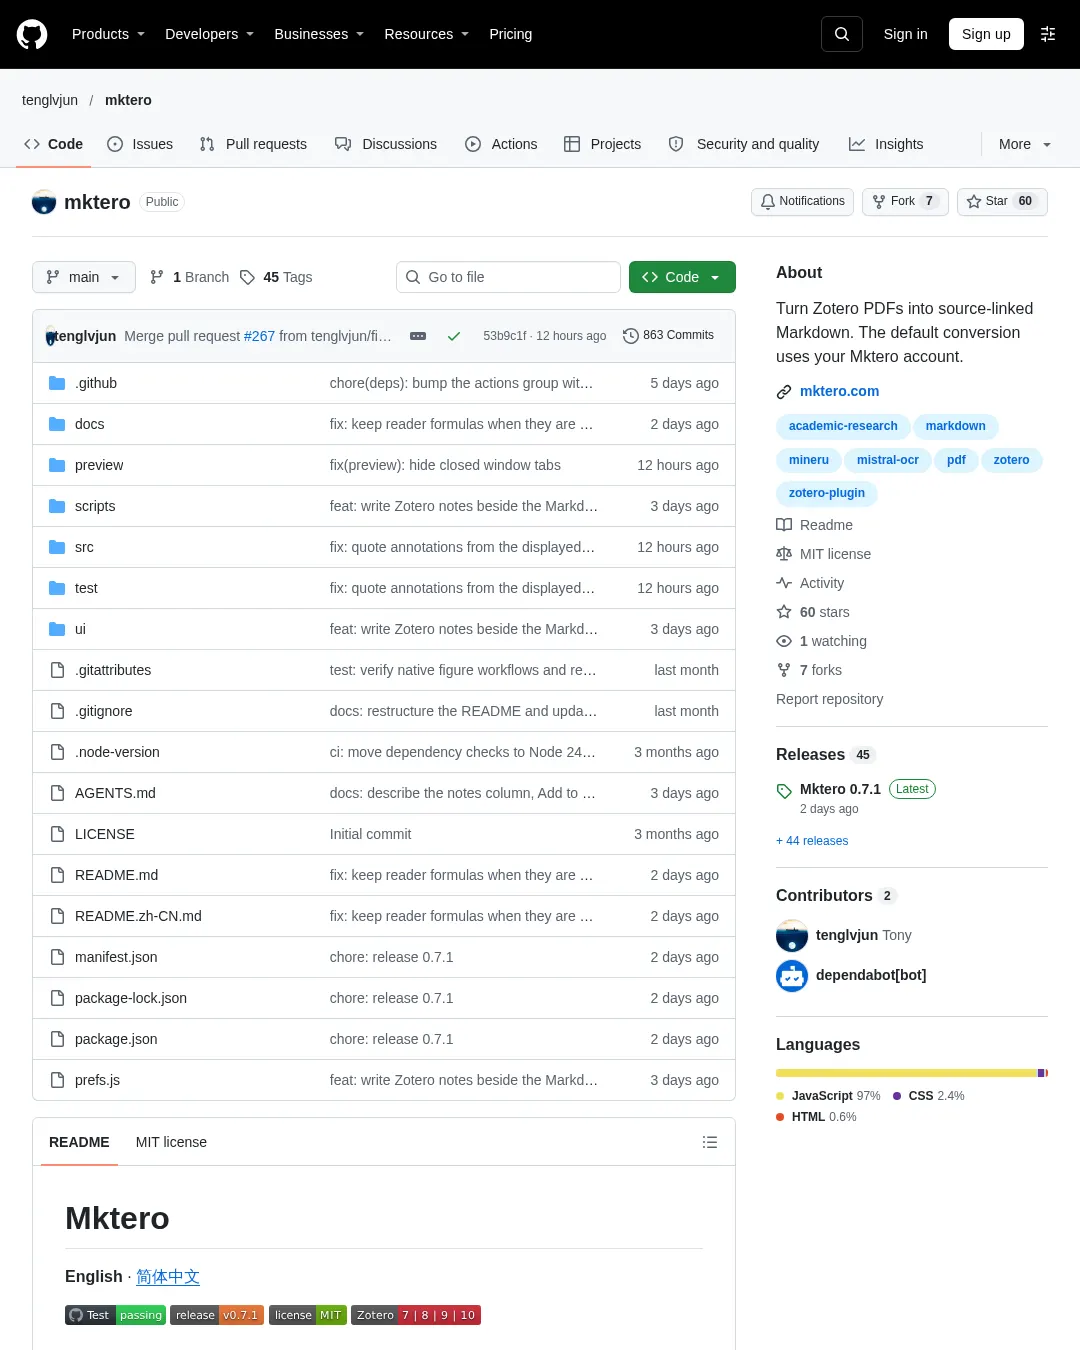Open dependabot[bot] contributor avatar

(792, 976)
